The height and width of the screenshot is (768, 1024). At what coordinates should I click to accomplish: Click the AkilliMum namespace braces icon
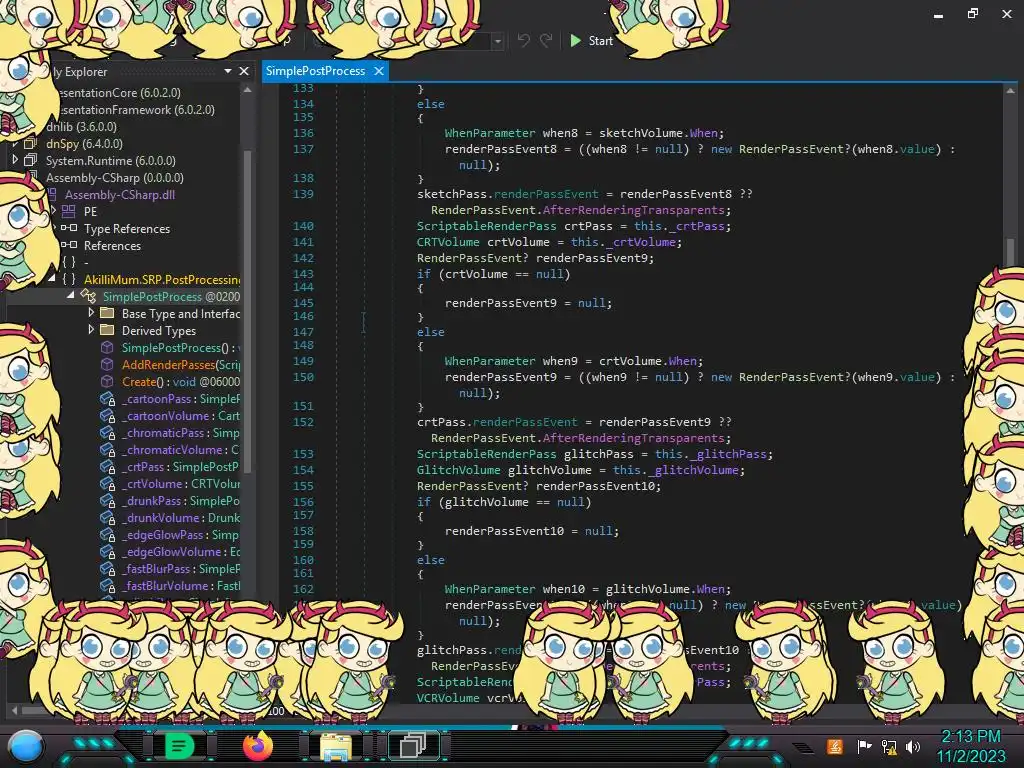[69, 279]
